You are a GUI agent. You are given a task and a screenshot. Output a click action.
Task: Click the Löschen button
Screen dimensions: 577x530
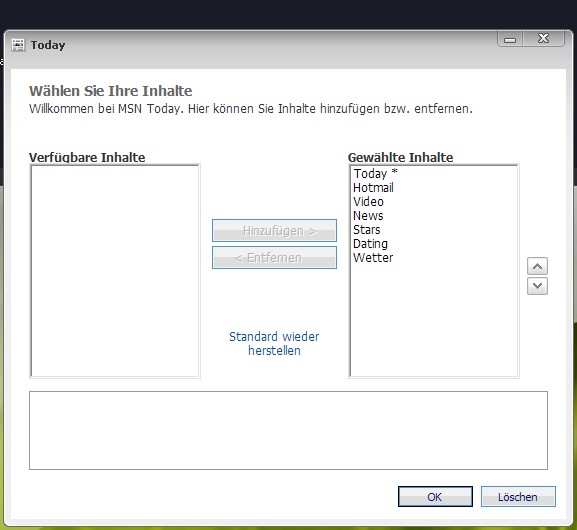[x=518, y=497]
